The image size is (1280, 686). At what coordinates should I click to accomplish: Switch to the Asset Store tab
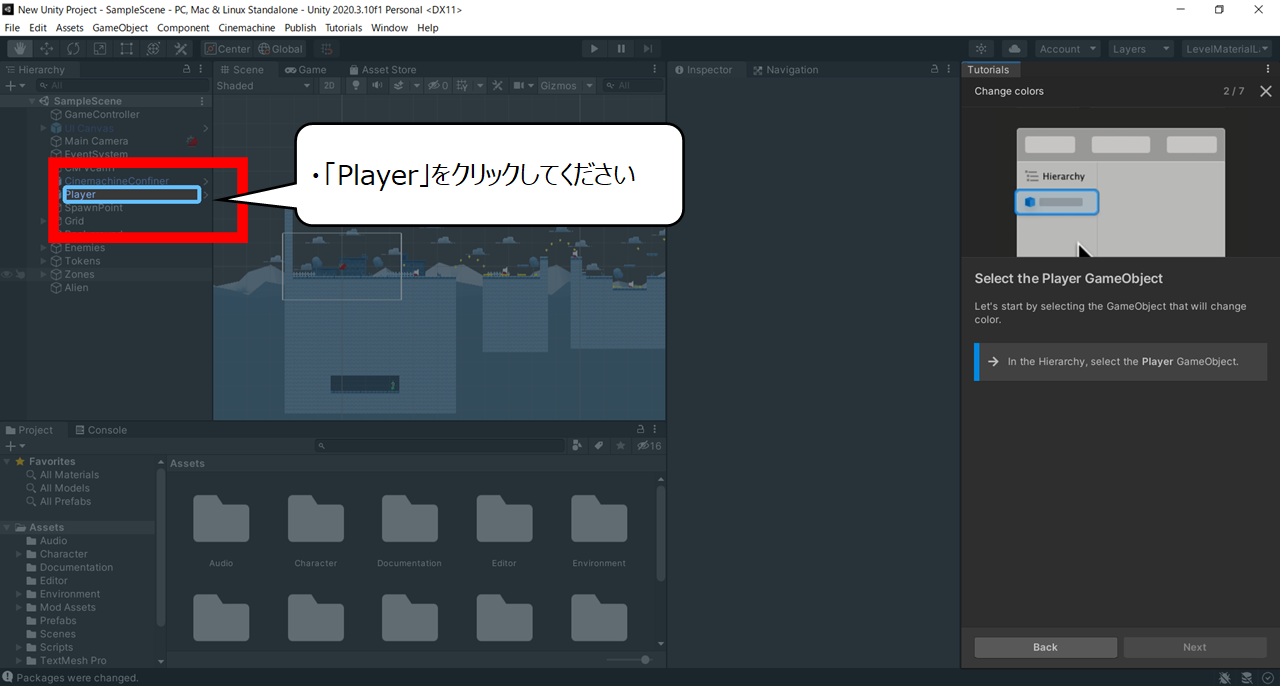(x=382, y=70)
